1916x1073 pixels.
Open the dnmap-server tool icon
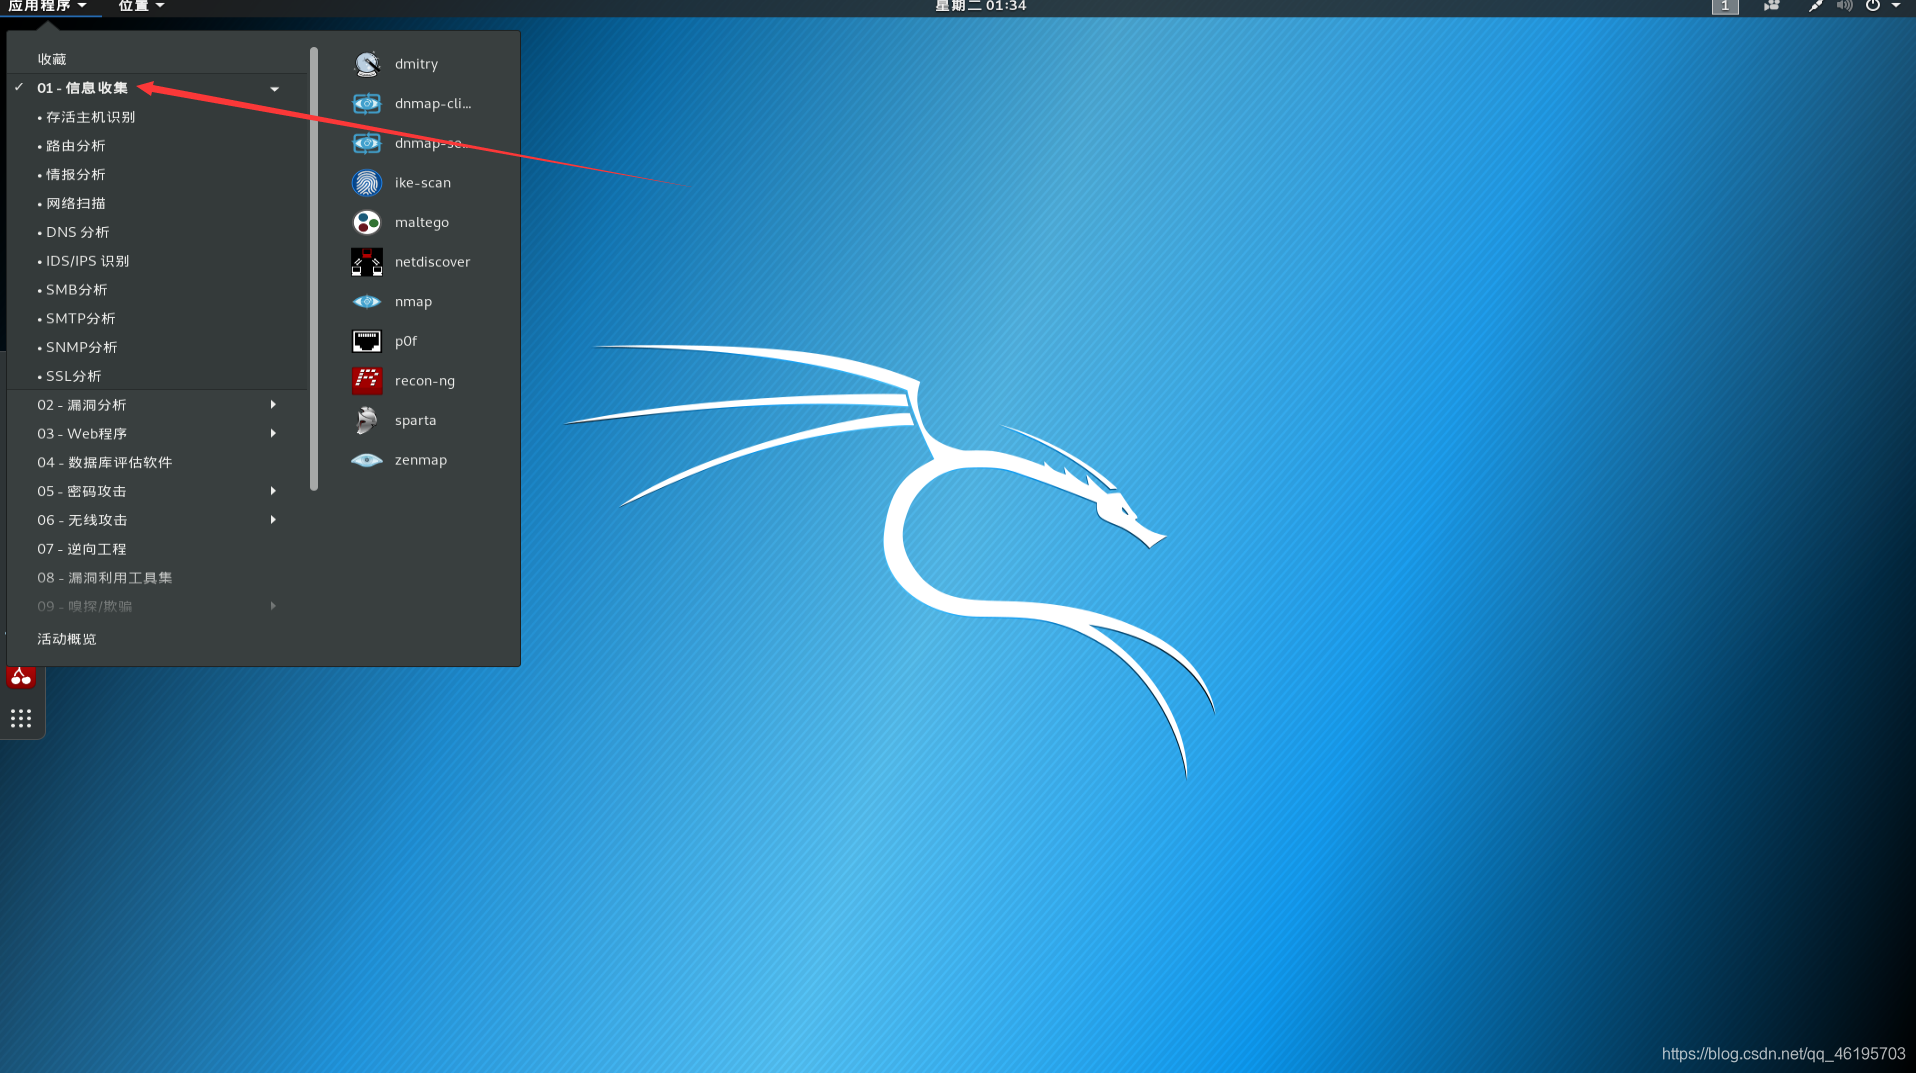point(367,143)
